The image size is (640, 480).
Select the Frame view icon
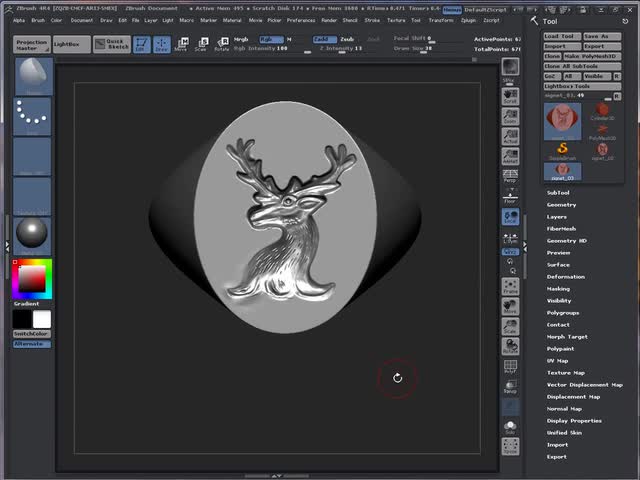[x=510, y=285]
